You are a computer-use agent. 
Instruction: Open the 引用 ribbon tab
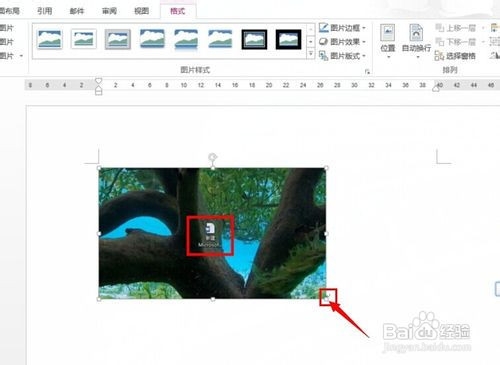45,11
